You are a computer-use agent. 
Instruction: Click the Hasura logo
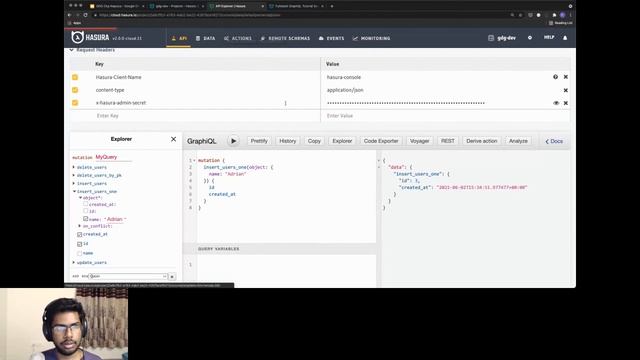click(90, 38)
